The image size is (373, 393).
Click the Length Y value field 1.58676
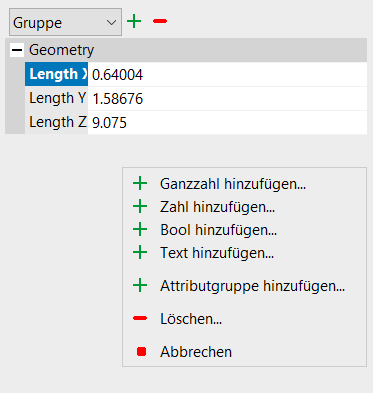[227, 99]
